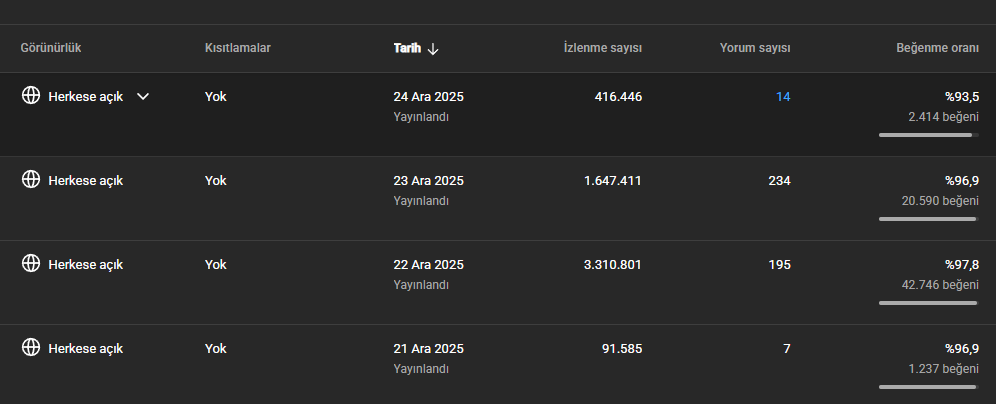This screenshot has height=404, width=996.
Task: Click globe icon for 23 Ara 2025 video
Action: tap(30, 180)
